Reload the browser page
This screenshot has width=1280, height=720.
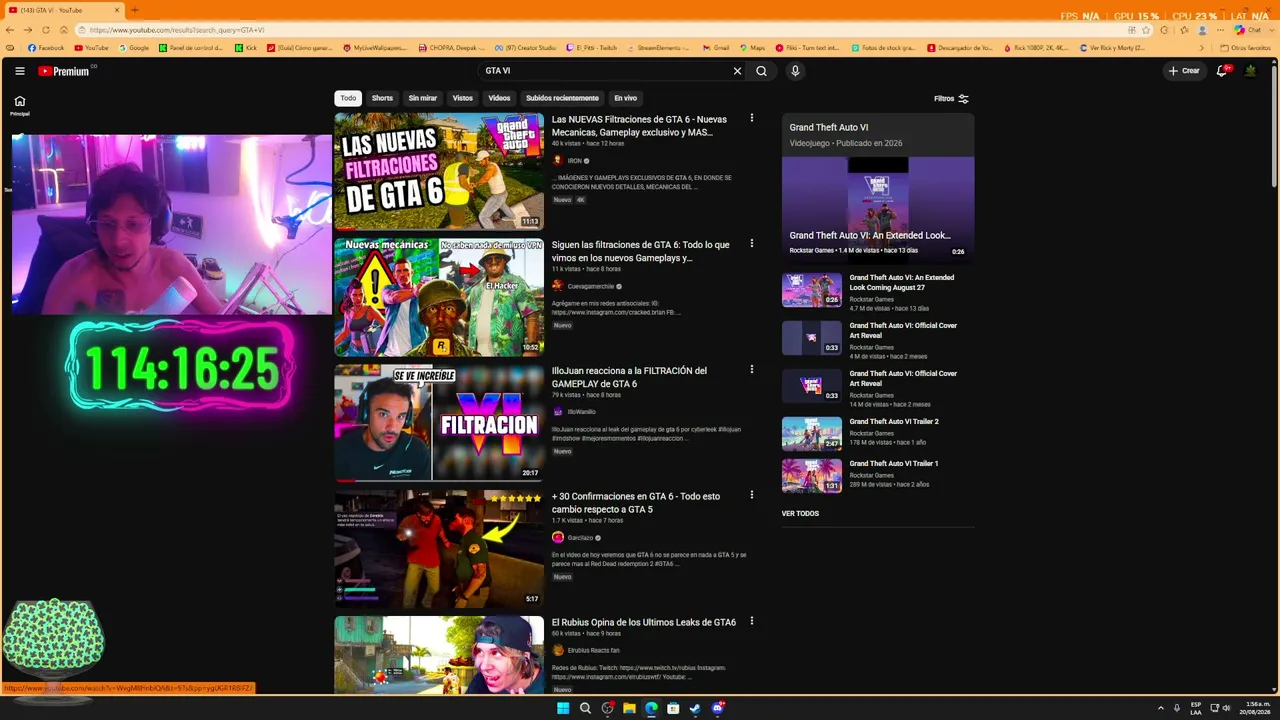[x=45, y=30]
